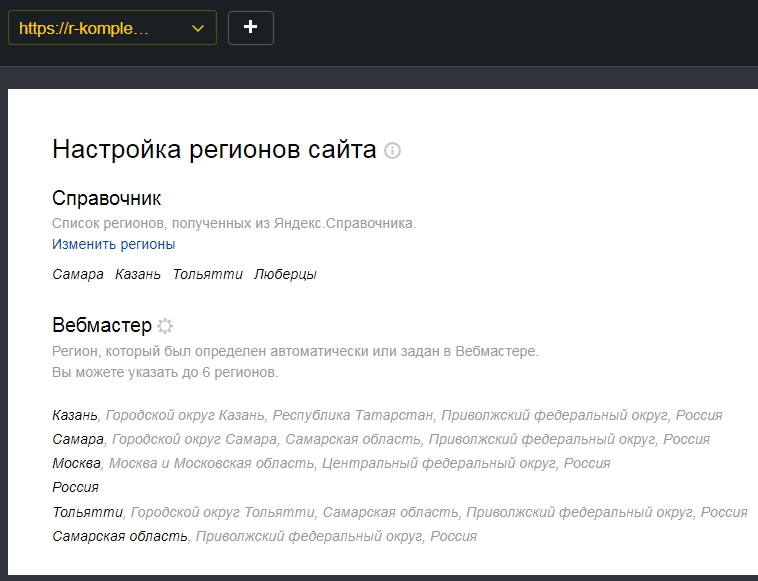Screen dimensions: 758x581
Task: Click the gear icon next to Вебмастер
Action: coord(165,326)
